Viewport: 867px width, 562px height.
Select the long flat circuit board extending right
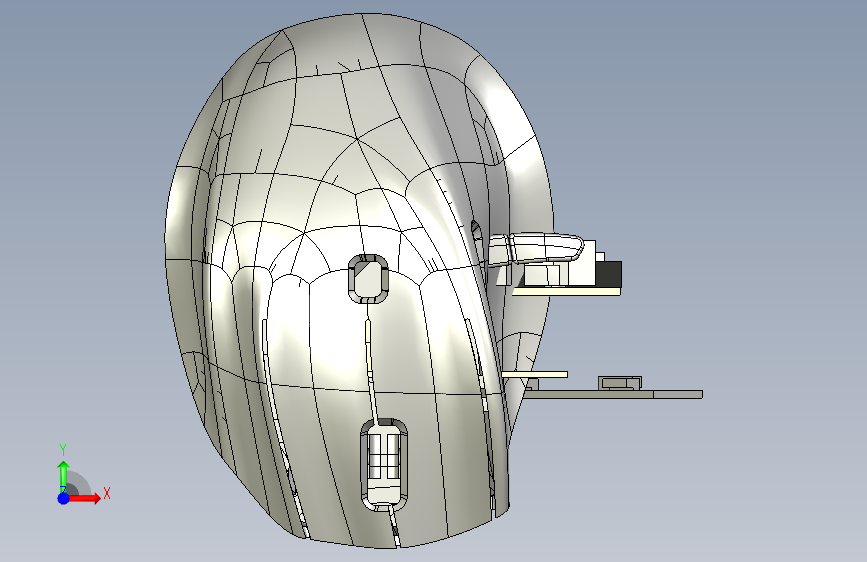coord(613,394)
